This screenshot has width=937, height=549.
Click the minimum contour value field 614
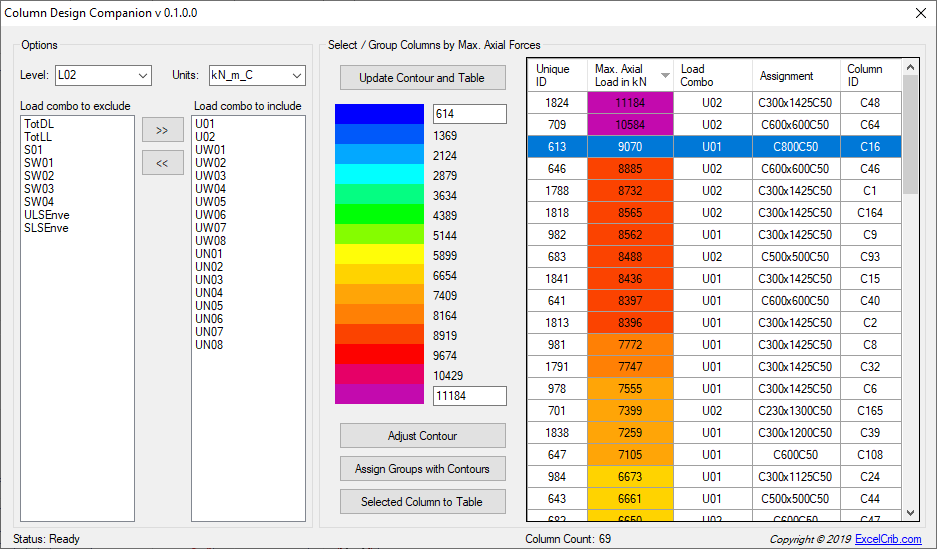coord(469,115)
